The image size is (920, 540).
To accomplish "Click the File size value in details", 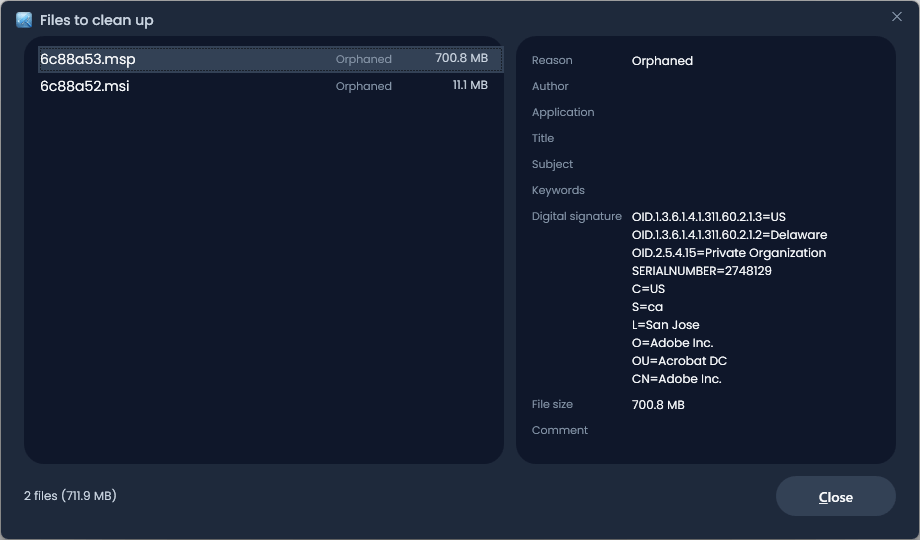I will tap(658, 405).
